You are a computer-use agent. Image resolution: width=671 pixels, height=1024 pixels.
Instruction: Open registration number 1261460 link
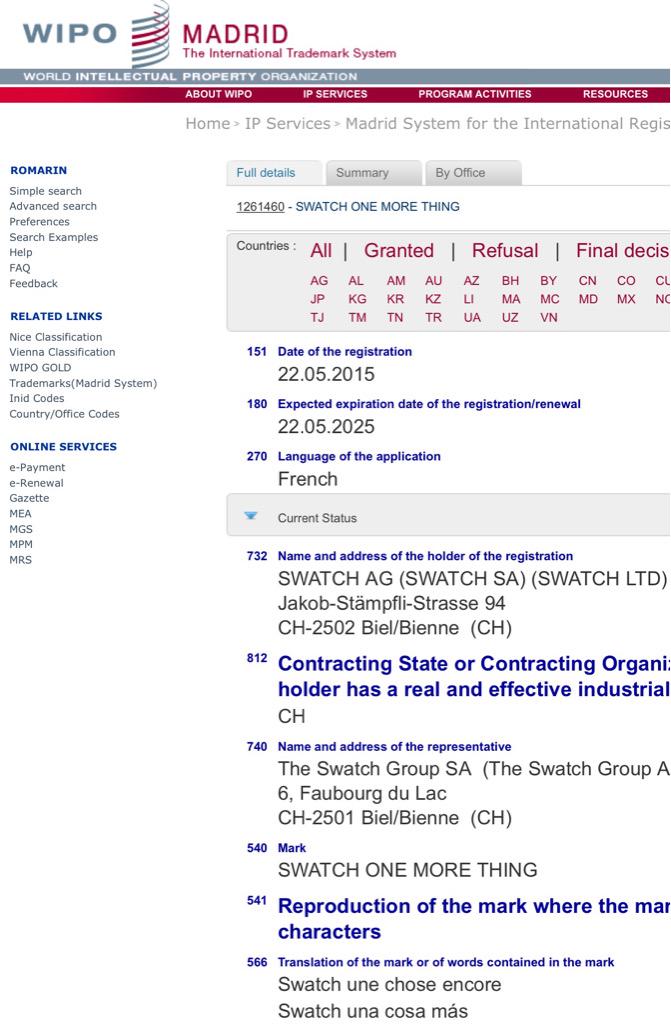tap(260, 207)
